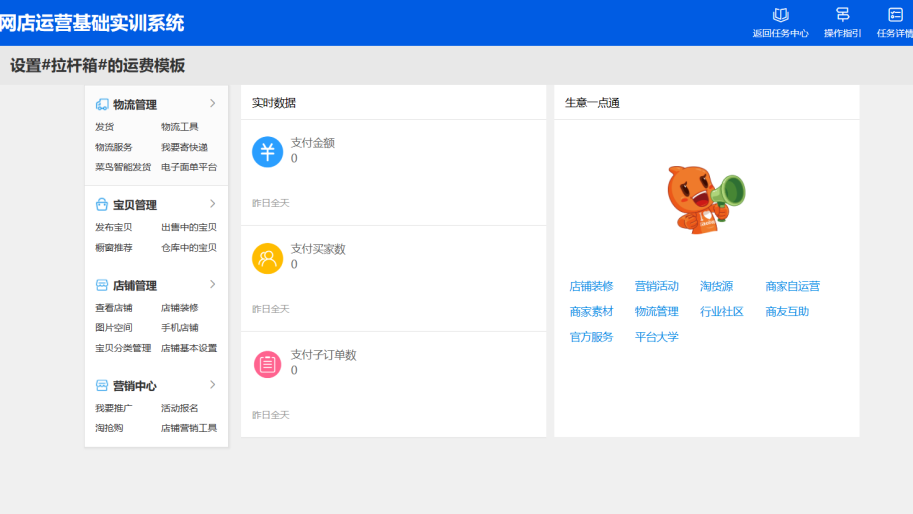This screenshot has height=514, width=913.
Task: Click the 返回任务中心 label
Action: [780, 33]
